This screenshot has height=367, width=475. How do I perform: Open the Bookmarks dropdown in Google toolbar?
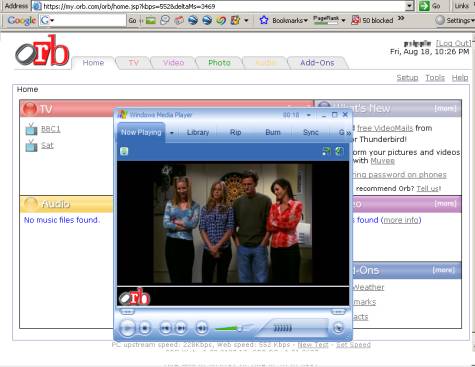(x=305, y=21)
